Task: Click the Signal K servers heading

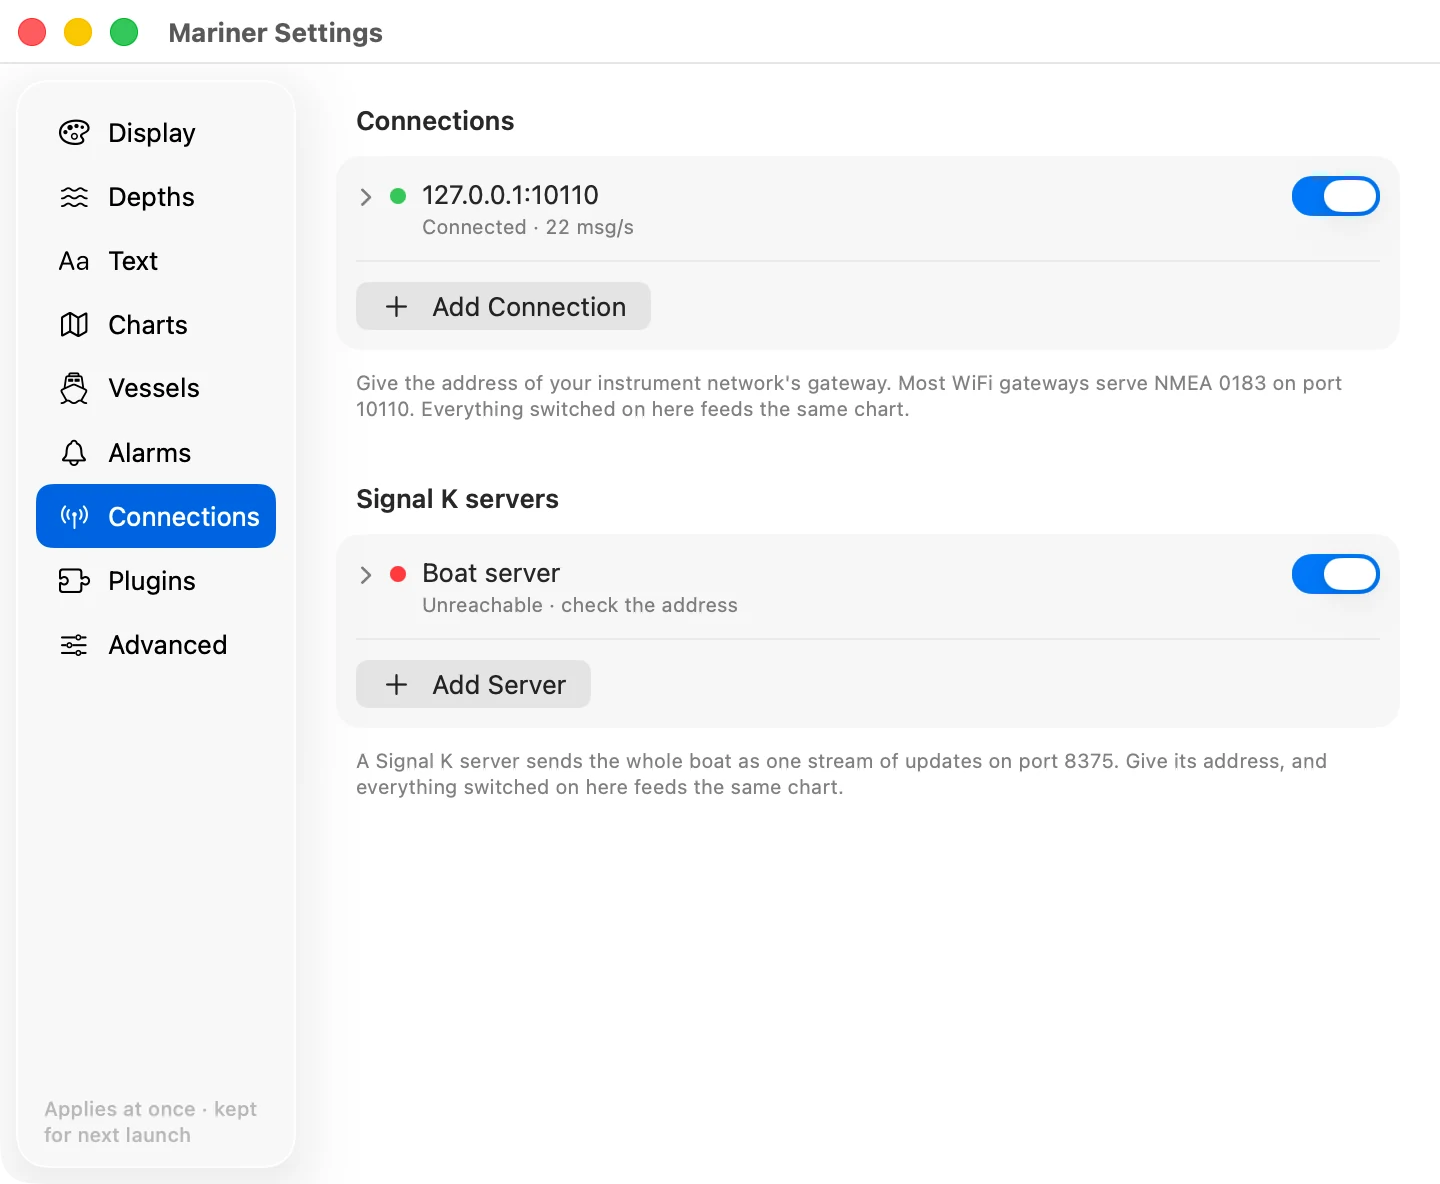Action: (x=457, y=499)
